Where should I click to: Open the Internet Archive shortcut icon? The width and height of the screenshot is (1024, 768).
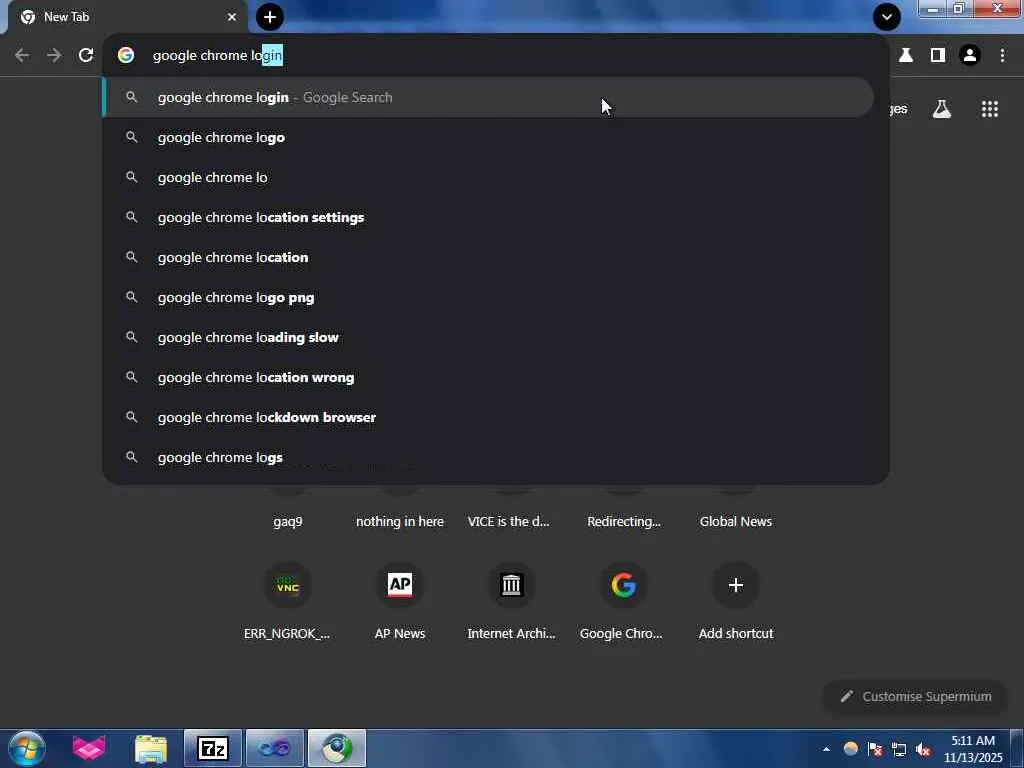511,585
